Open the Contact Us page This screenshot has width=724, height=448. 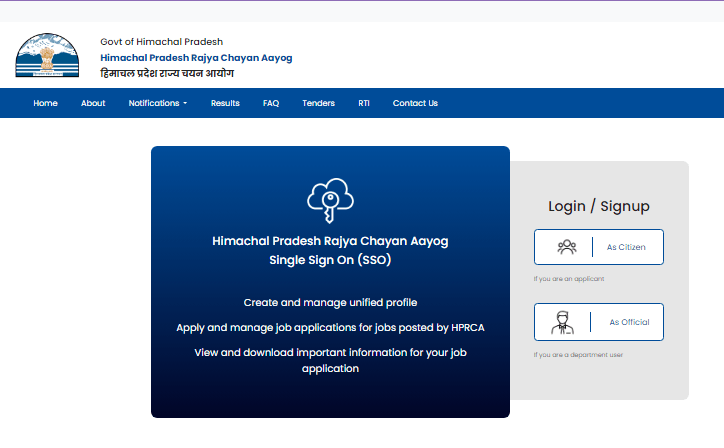click(415, 103)
